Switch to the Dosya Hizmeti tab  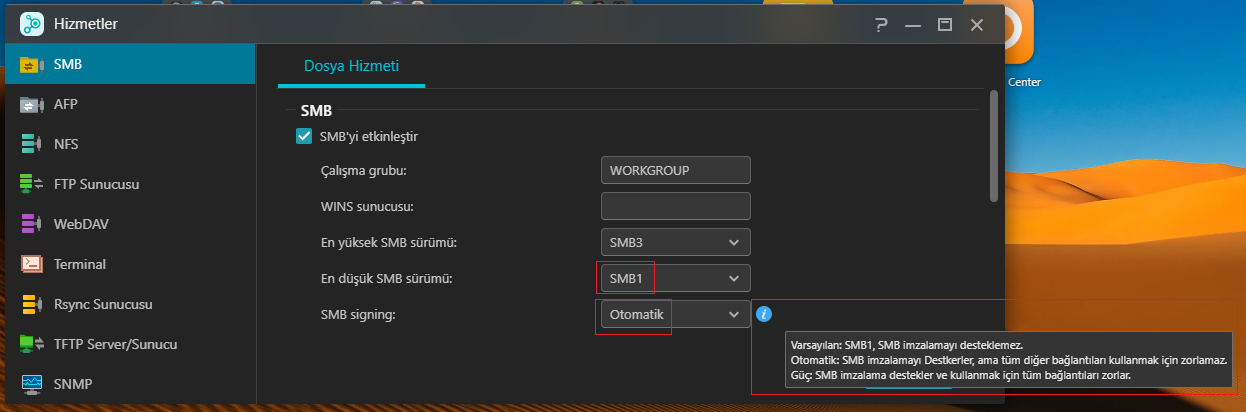351,66
